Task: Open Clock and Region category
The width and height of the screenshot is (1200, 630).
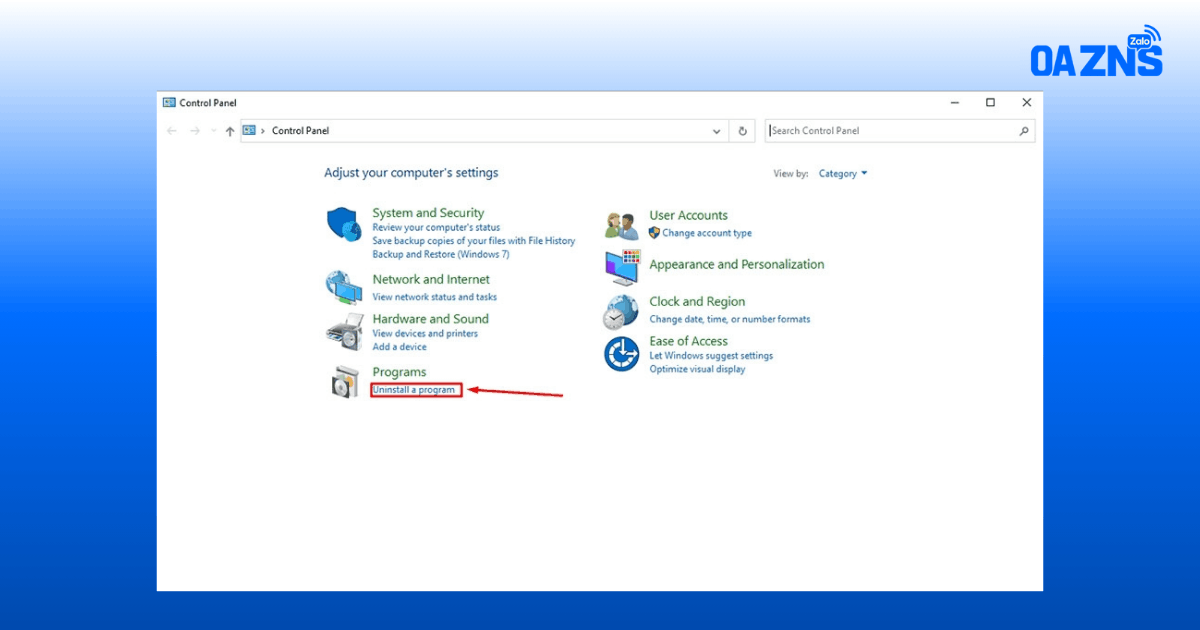Action: click(697, 302)
